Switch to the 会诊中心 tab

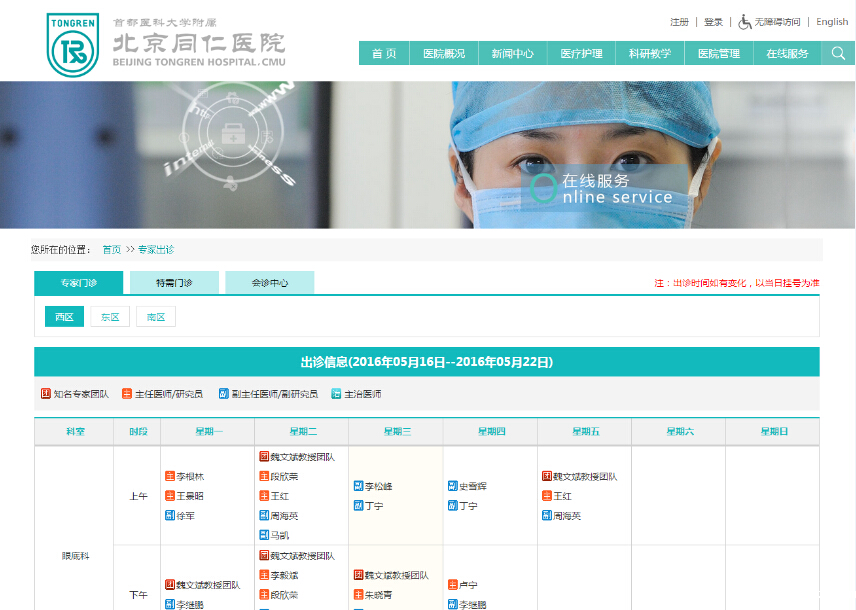coord(268,282)
